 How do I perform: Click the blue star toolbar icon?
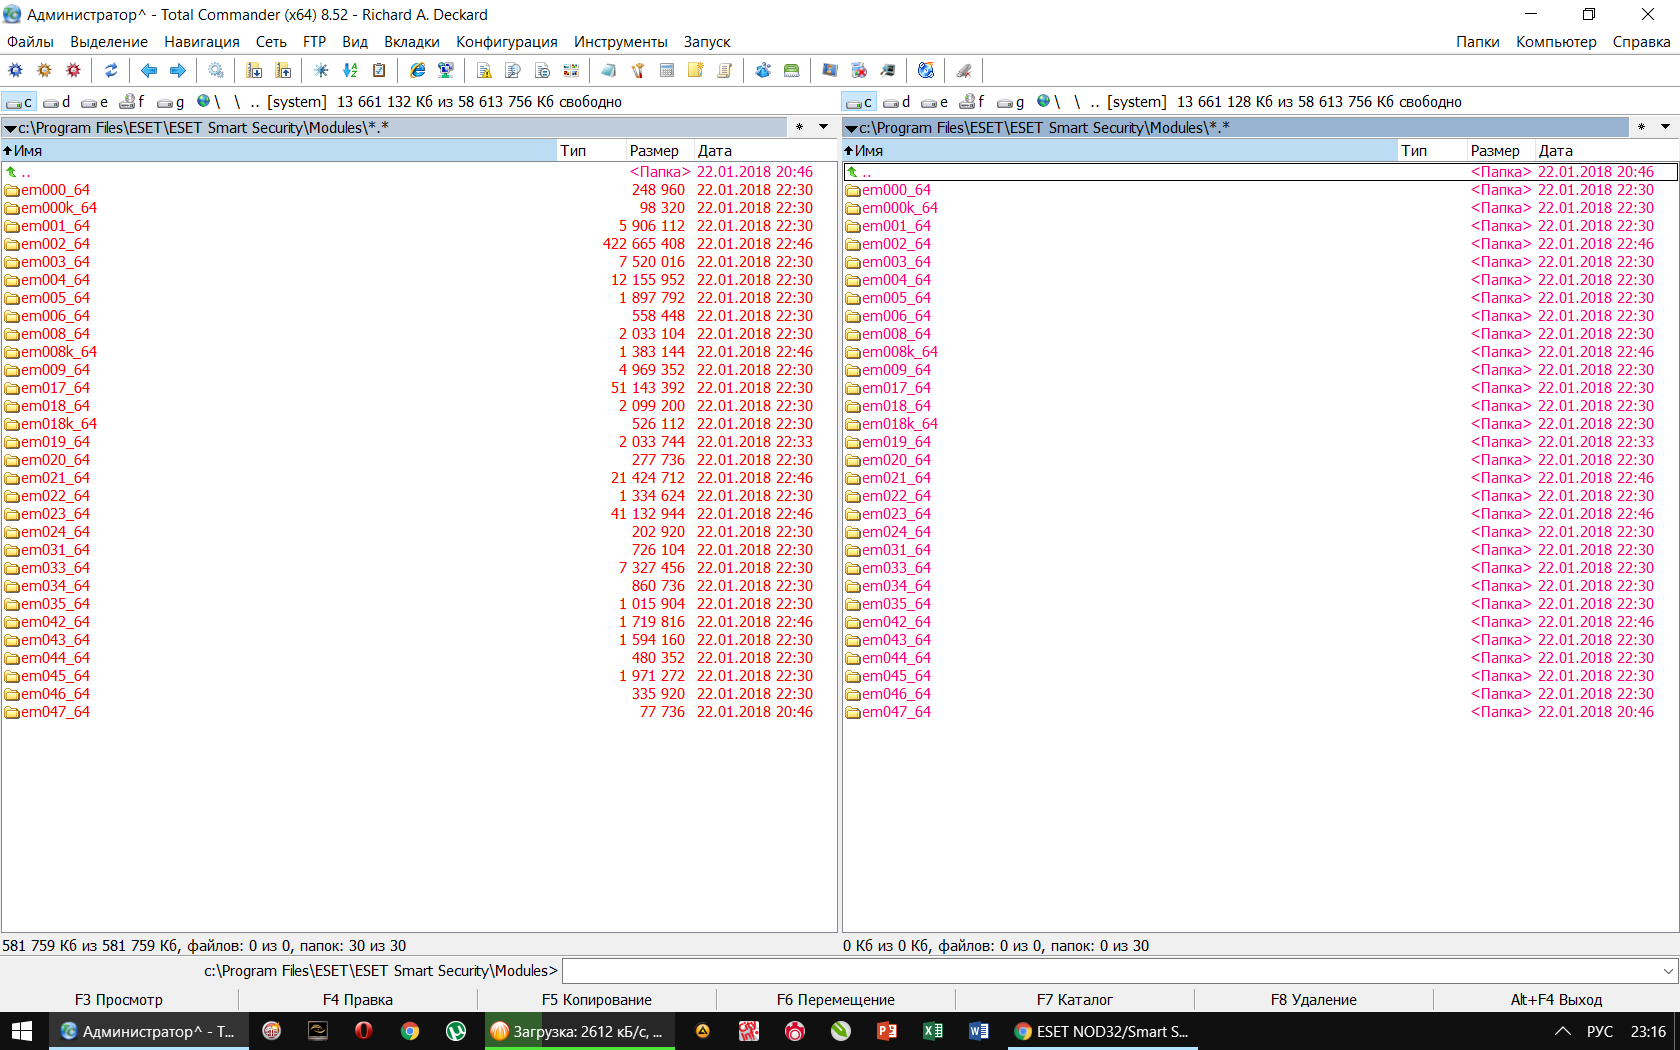(321, 70)
